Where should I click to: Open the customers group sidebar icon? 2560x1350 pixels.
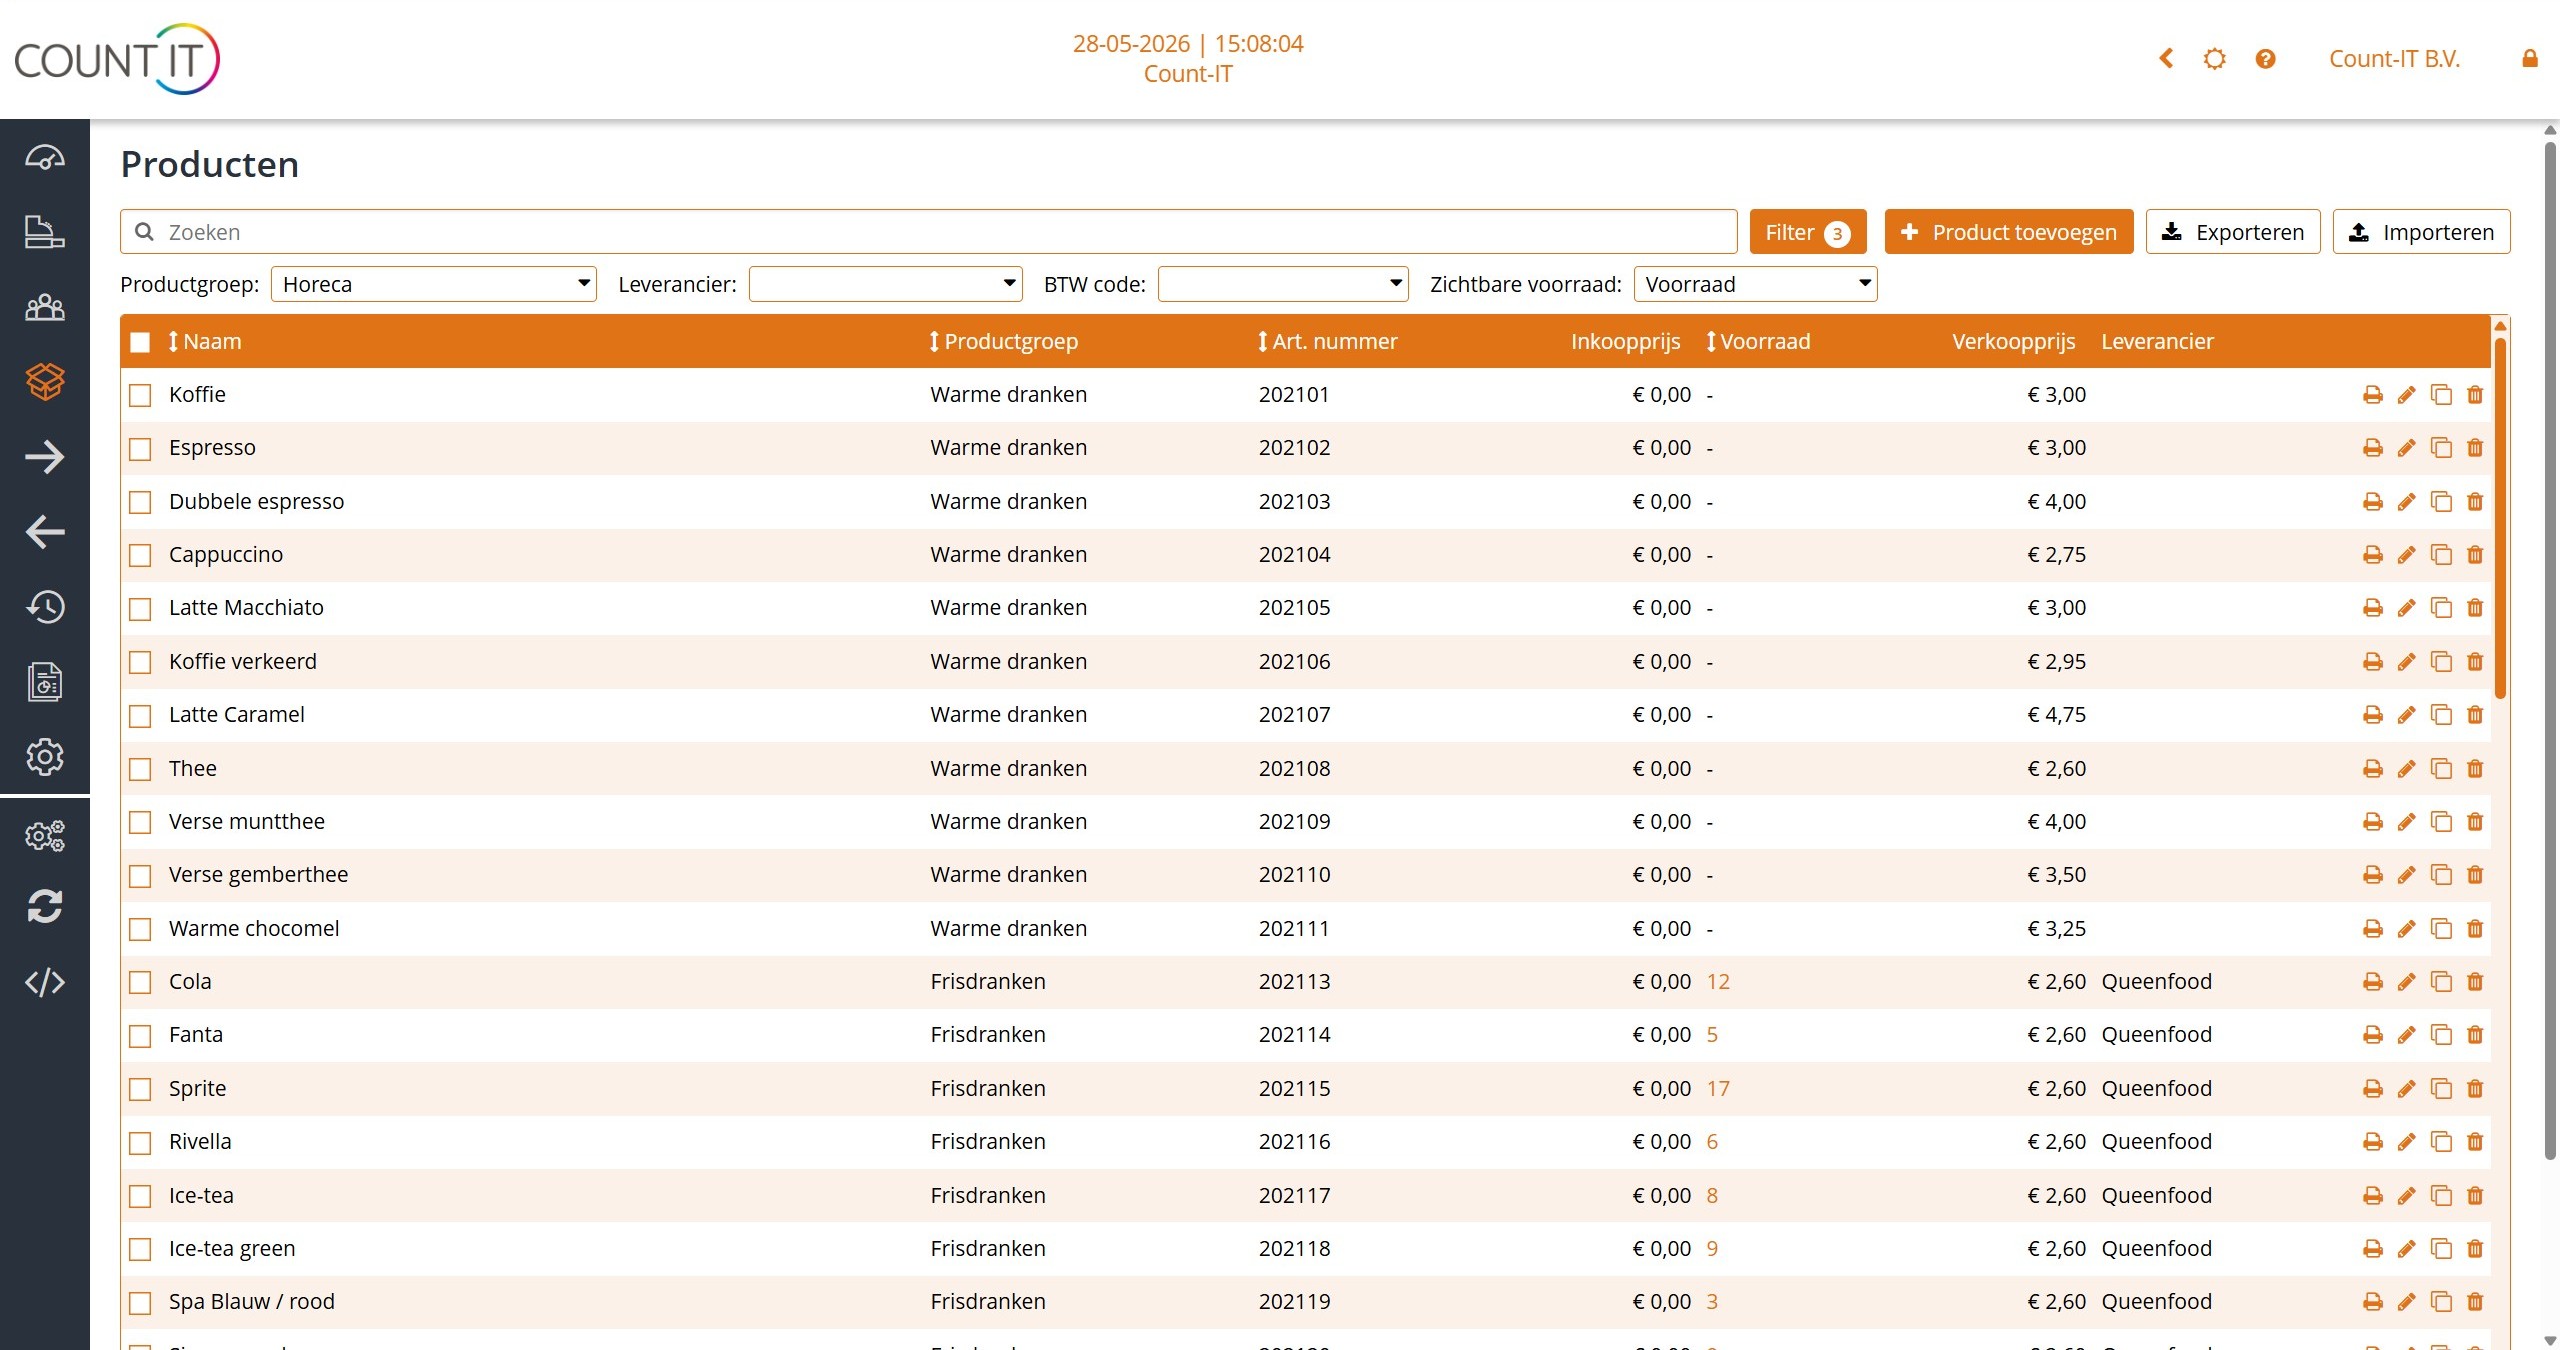pyautogui.click(x=45, y=307)
